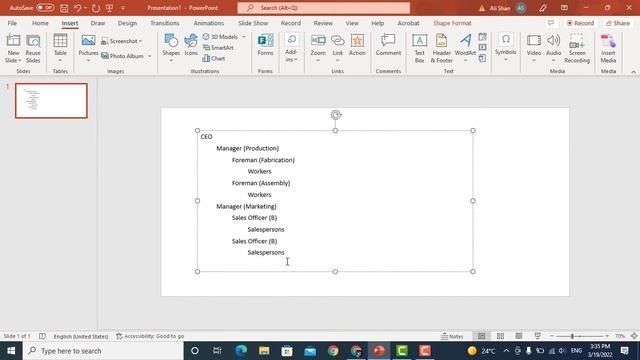This screenshot has width=640, height=360.
Task: Open the Shapes gallery
Action: pos(171,49)
